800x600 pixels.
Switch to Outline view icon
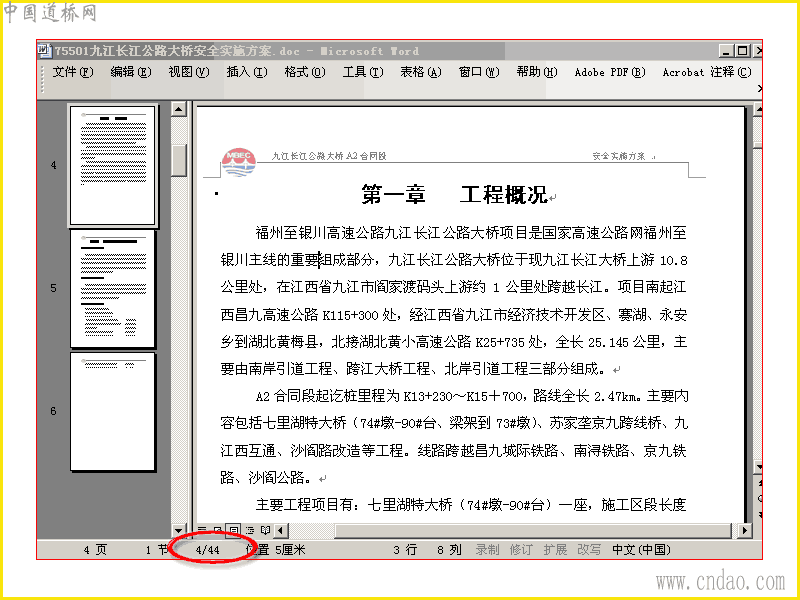(x=249, y=531)
